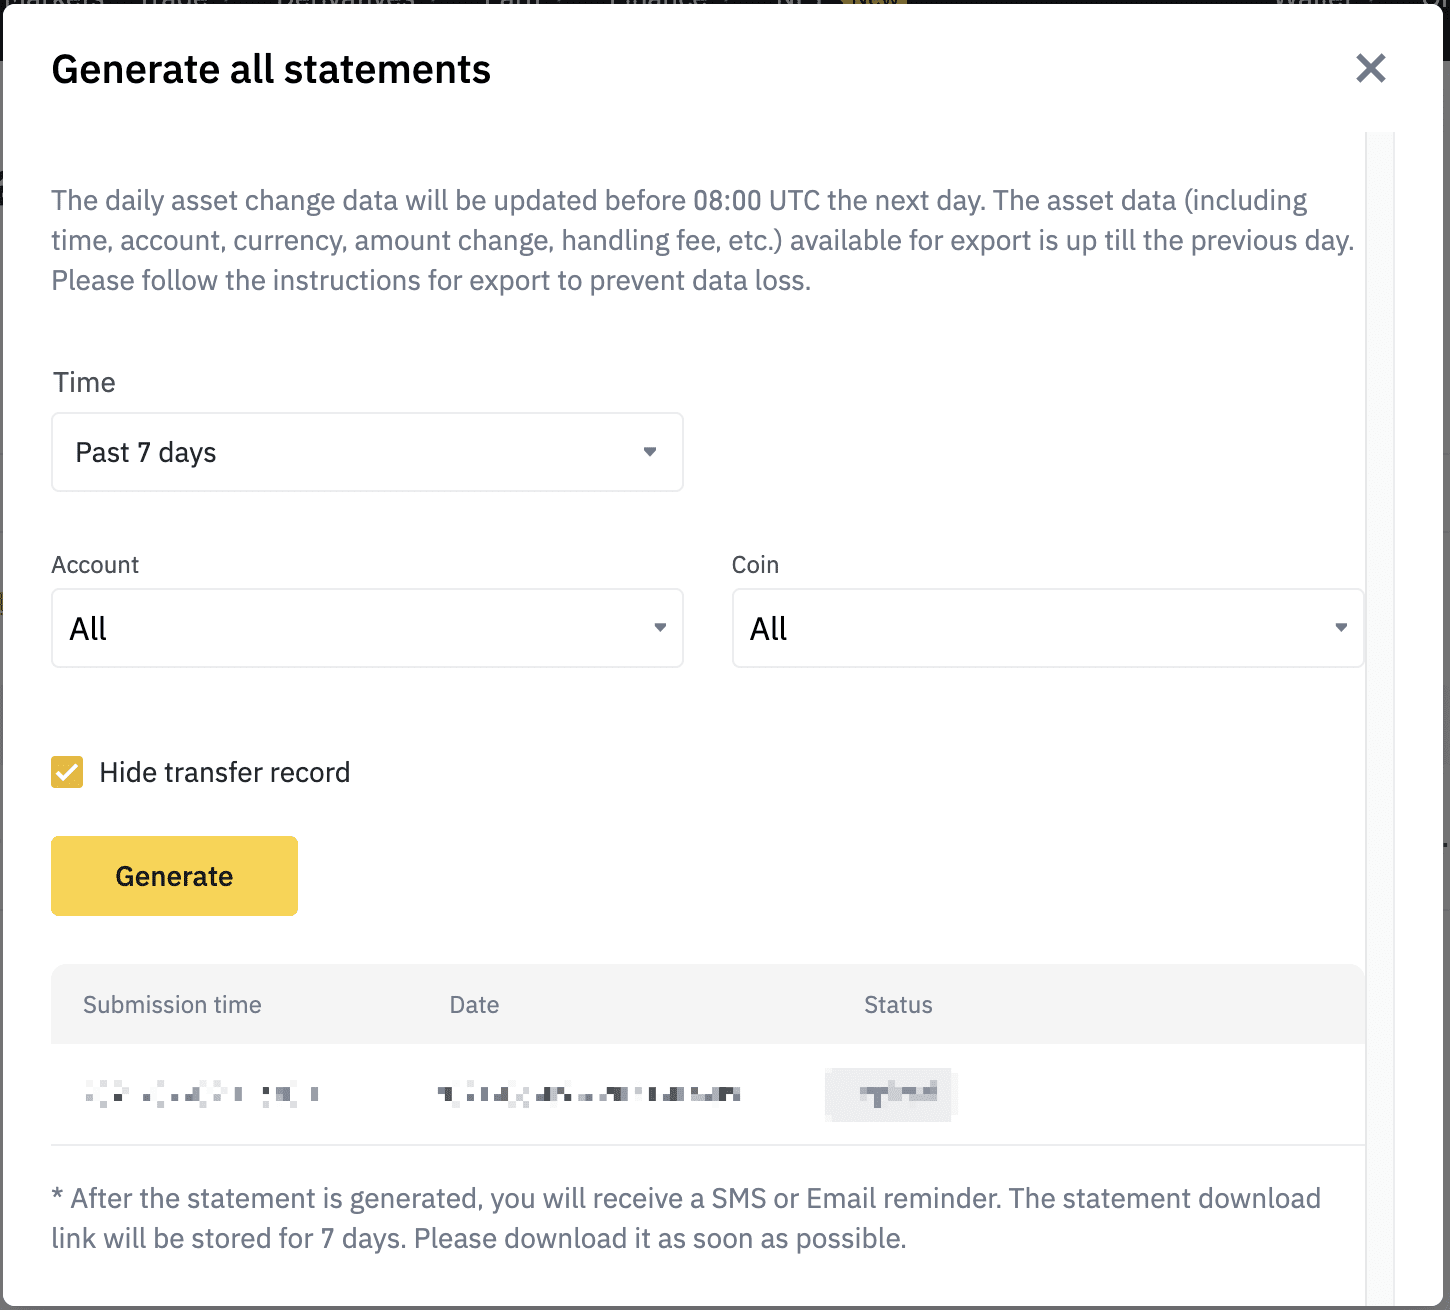Click the Generate all statements title
This screenshot has height=1310, width=1450.
point(271,70)
